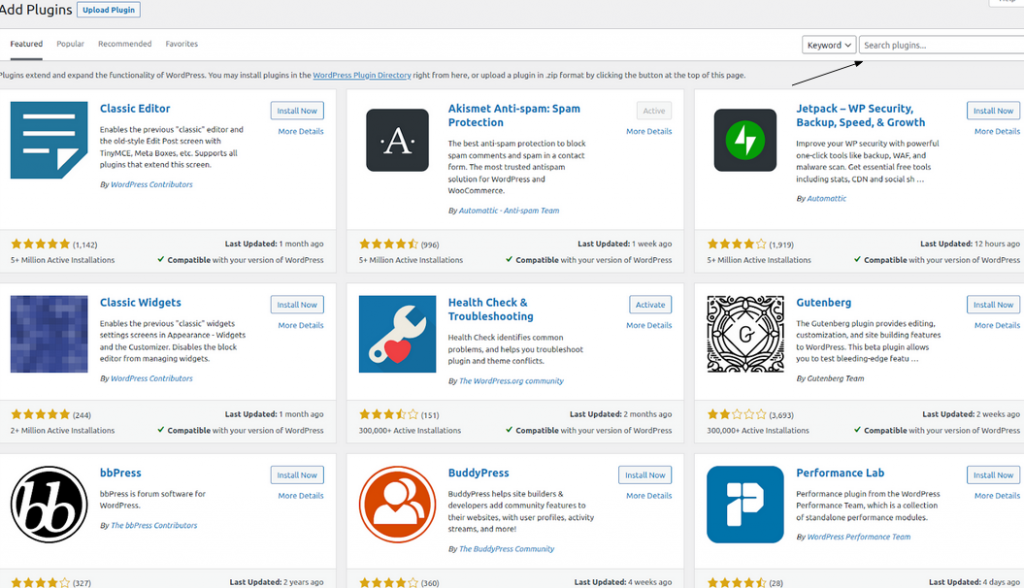Click the BuddyPress plugin logo
The height and width of the screenshot is (588, 1024).
[x=397, y=504]
